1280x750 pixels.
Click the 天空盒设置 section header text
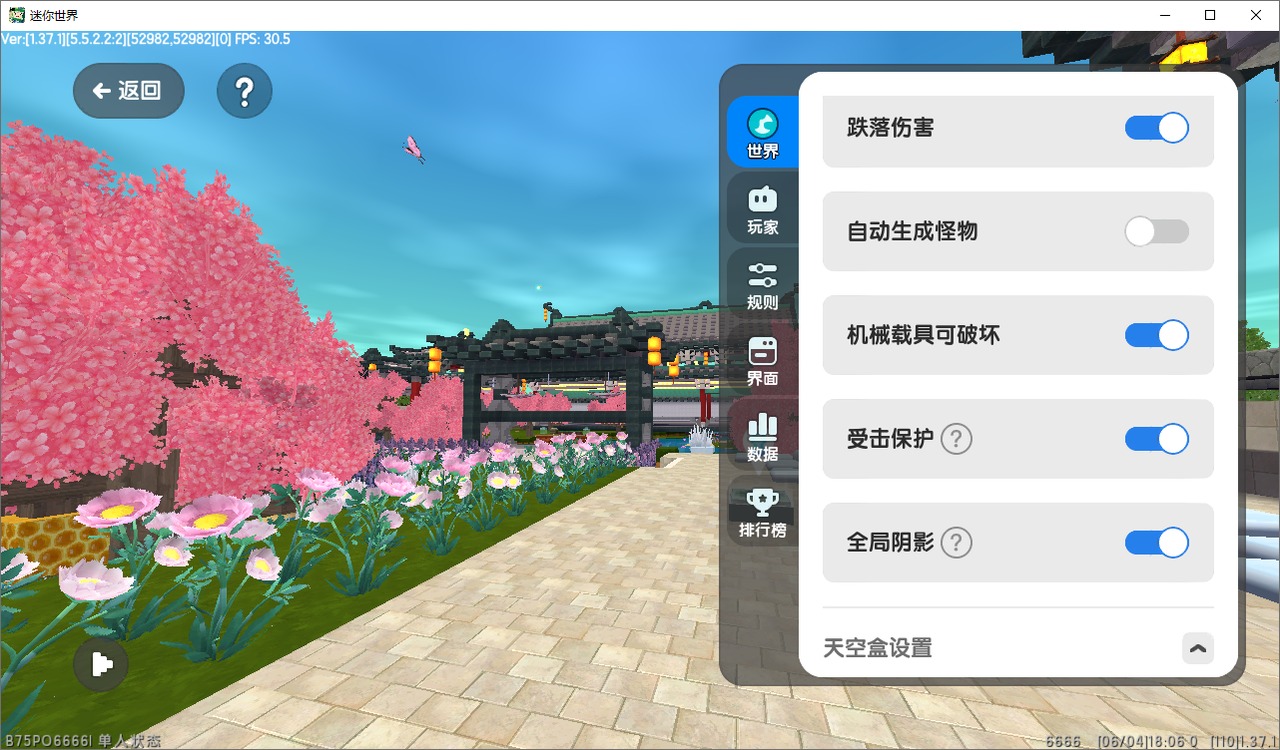coord(878,648)
